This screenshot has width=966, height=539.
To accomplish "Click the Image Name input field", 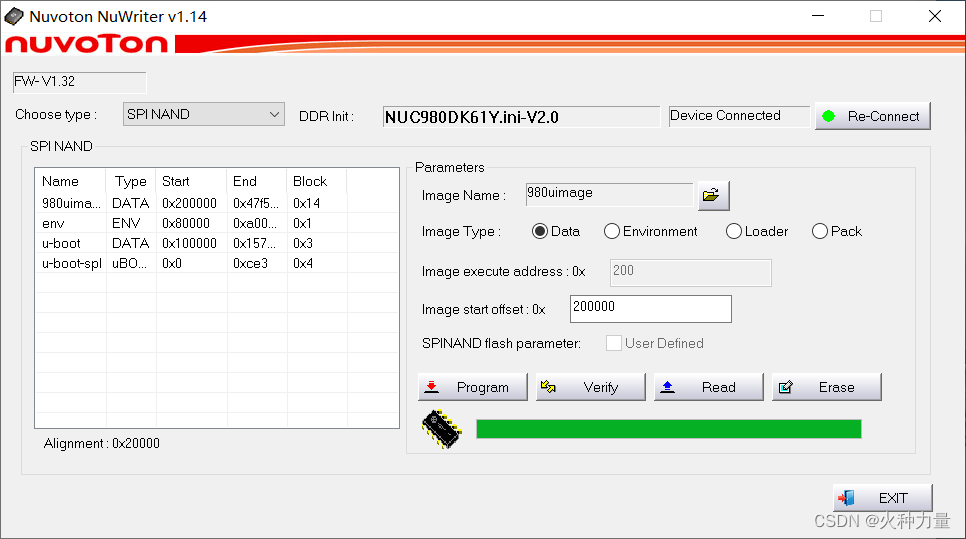I will pos(609,194).
